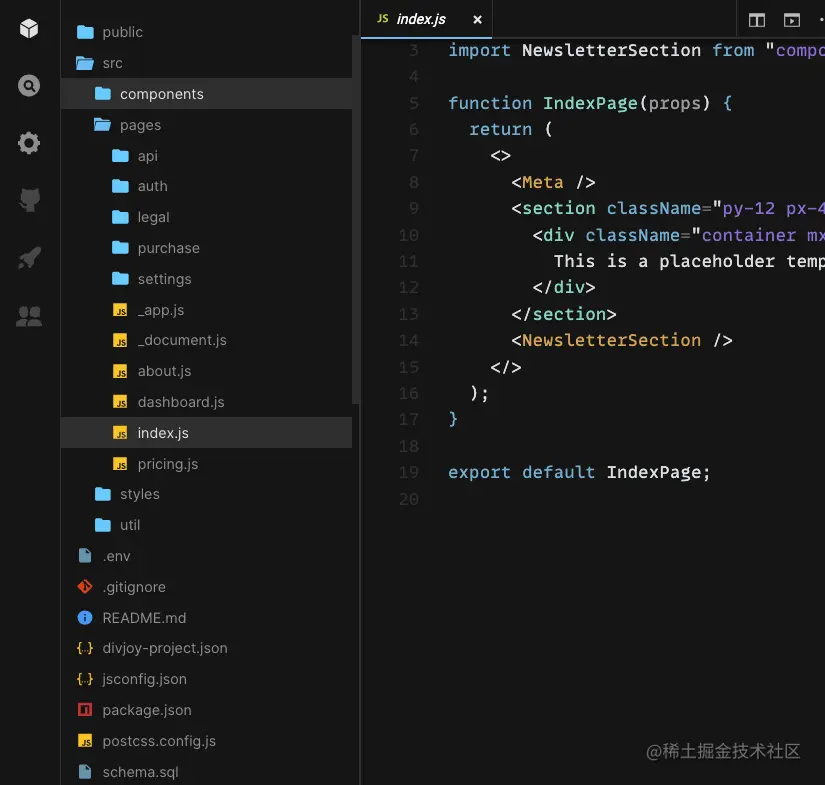This screenshot has height=785, width=825.
Task: Open README.md file
Action: [206, 618]
